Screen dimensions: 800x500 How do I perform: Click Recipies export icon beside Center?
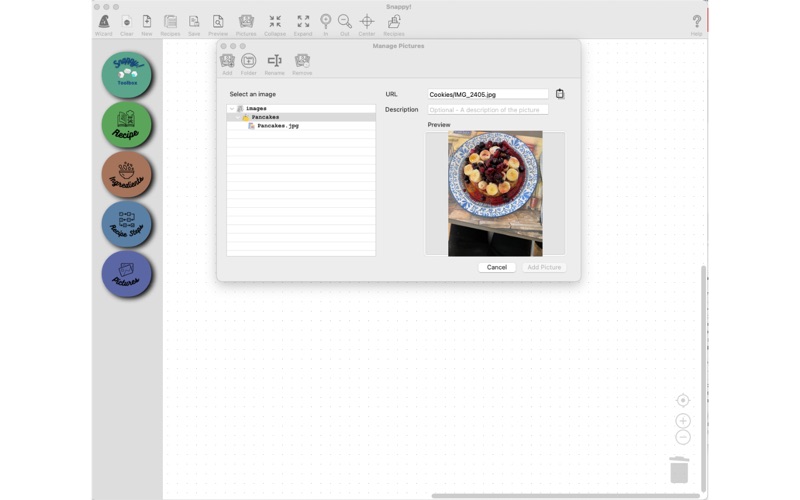pyautogui.click(x=394, y=22)
